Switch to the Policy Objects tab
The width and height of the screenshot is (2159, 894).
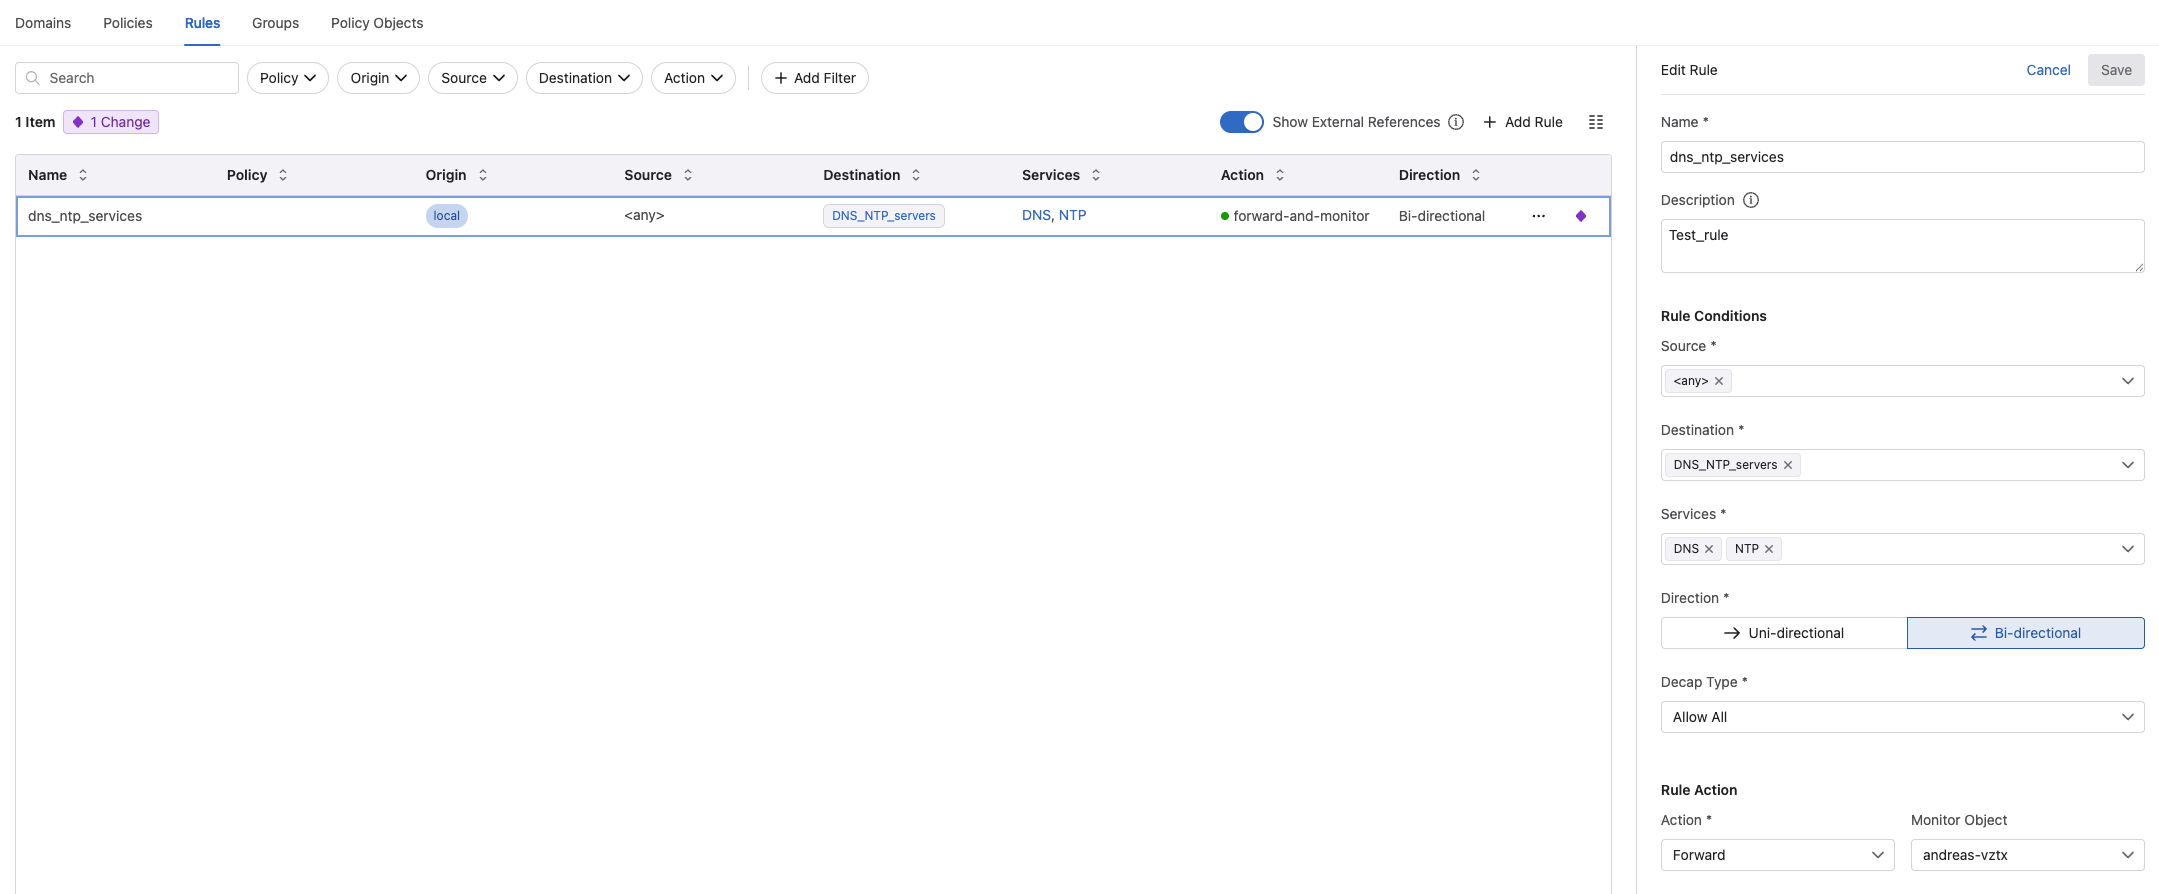point(377,23)
